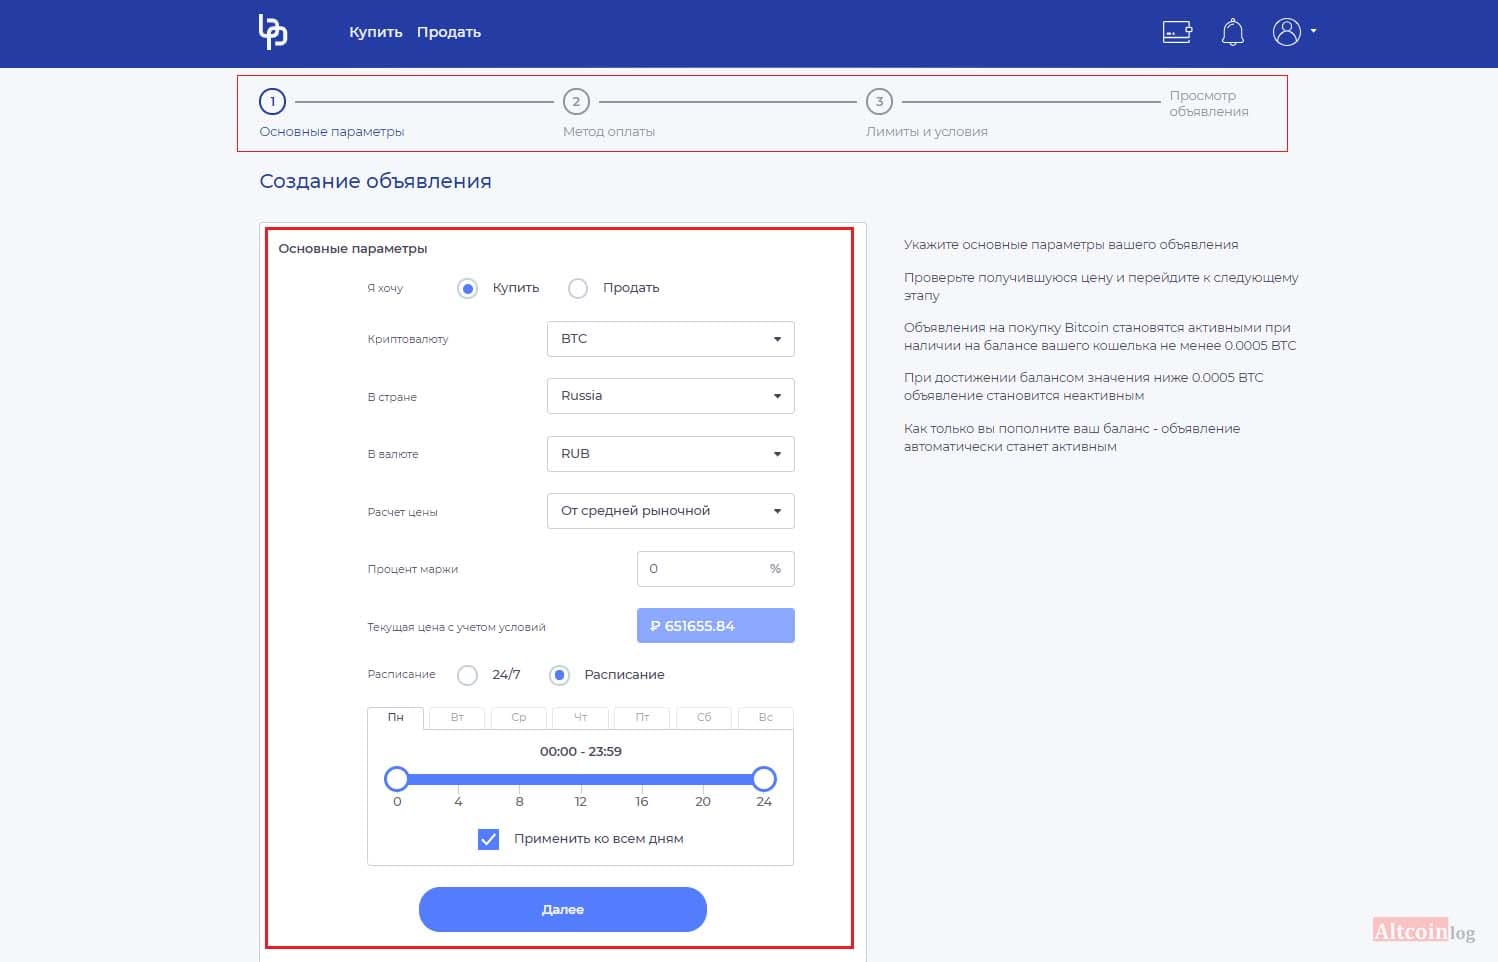This screenshot has width=1498, height=962.
Task: Select the Купить radio button
Action: [x=467, y=288]
